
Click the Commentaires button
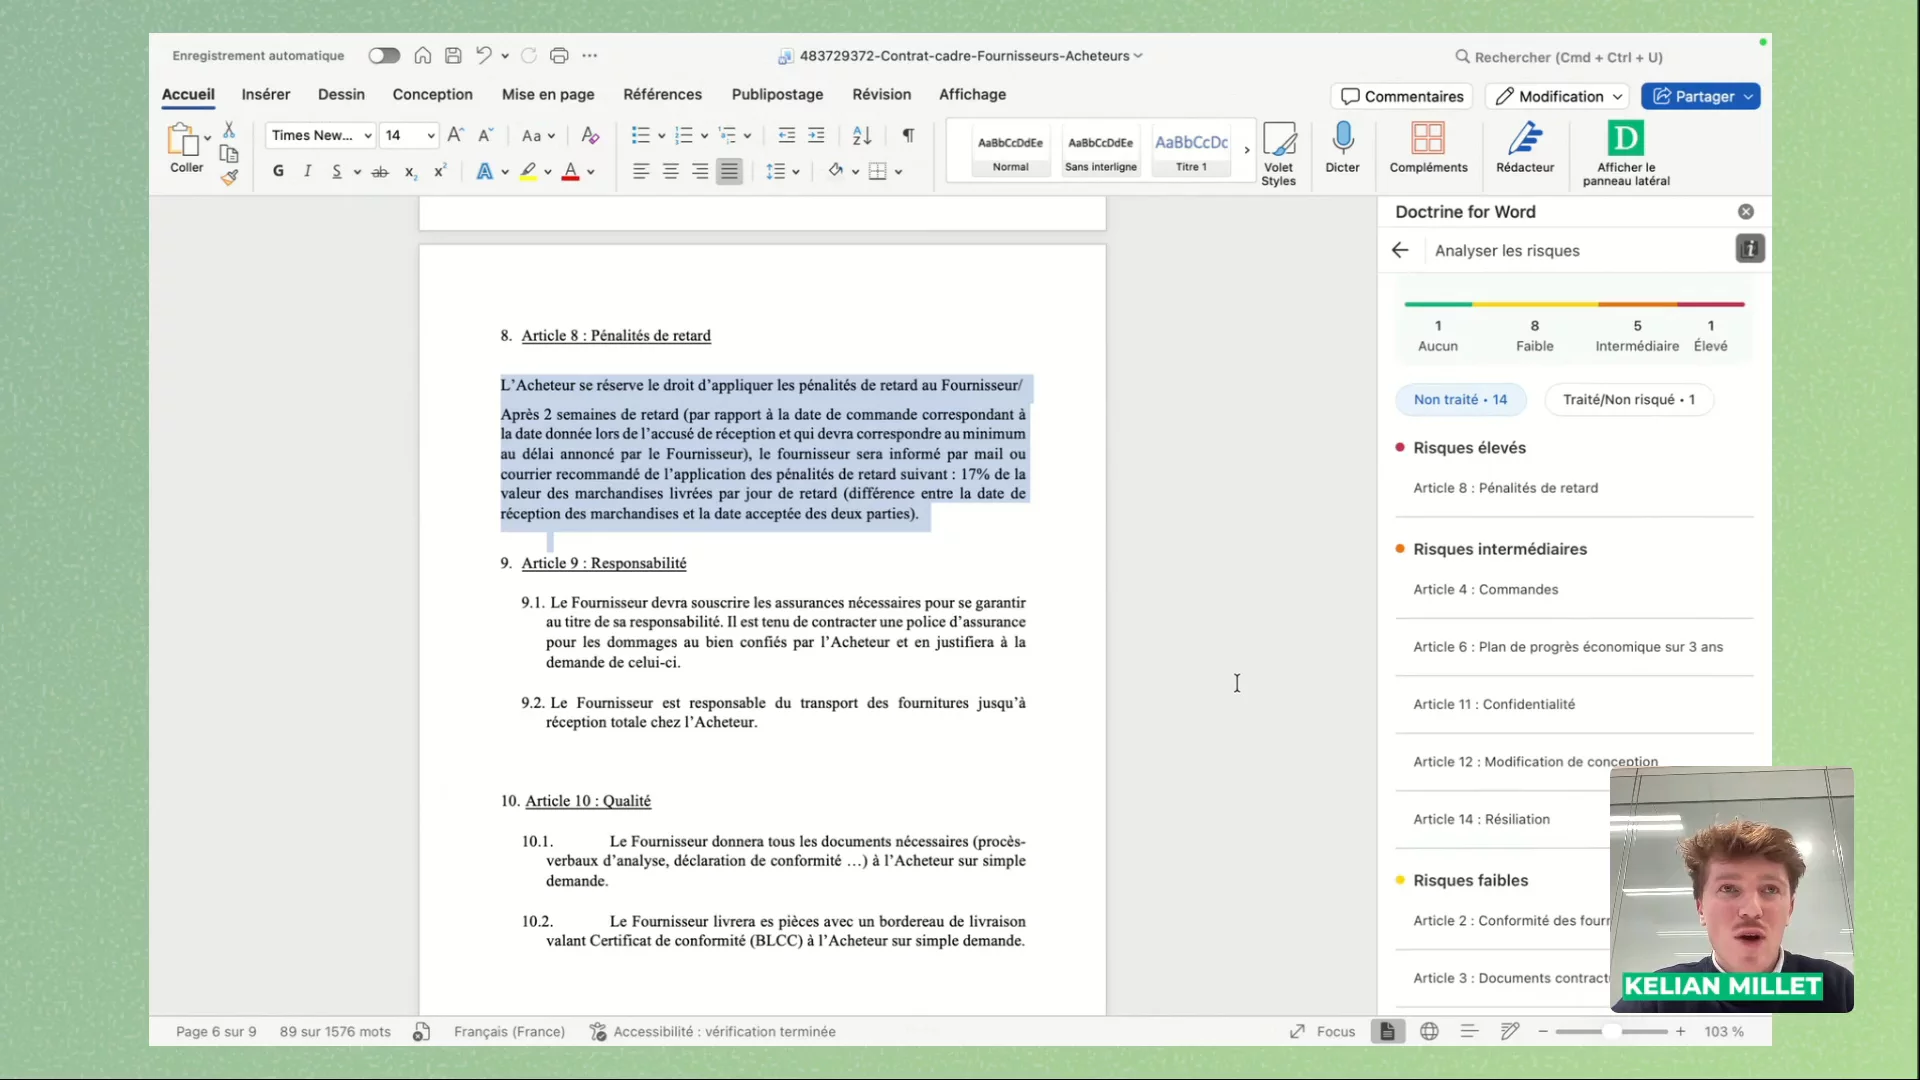(x=1402, y=96)
